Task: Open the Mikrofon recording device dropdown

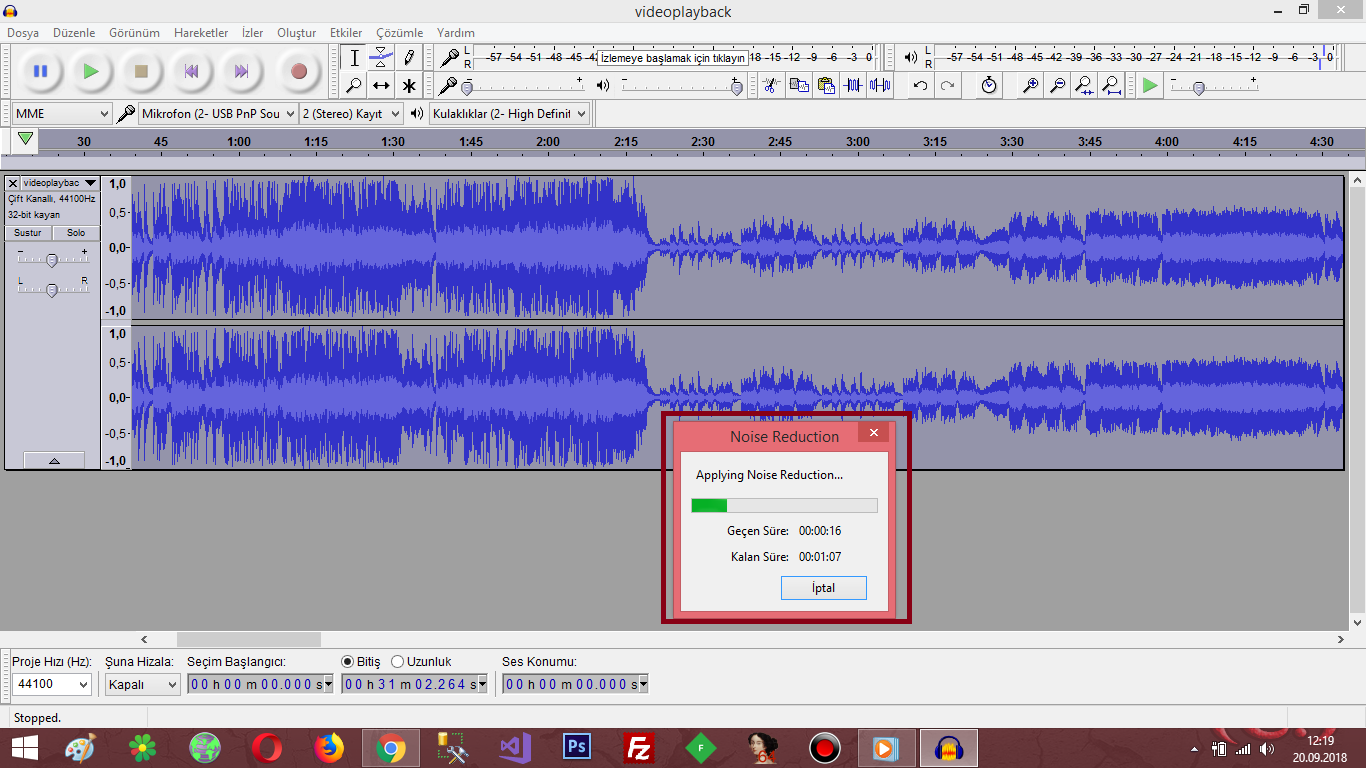Action: 219,114
